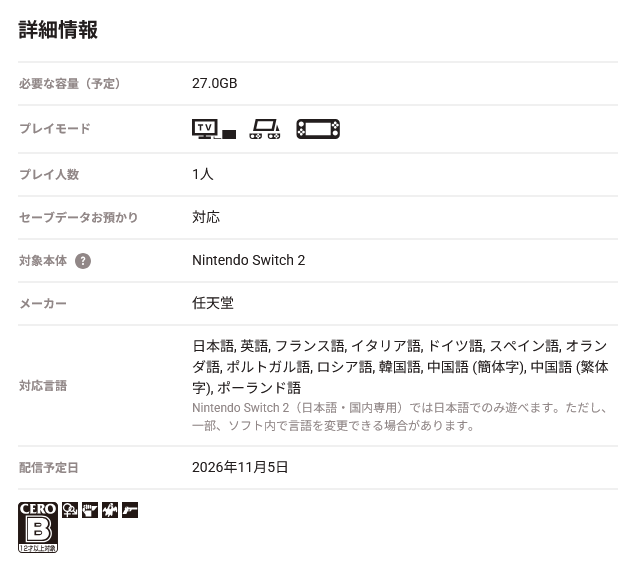Select the 対応 save data value
Image resolution: width=634 pixels, height=562 pixels.
tap(206, 217)
